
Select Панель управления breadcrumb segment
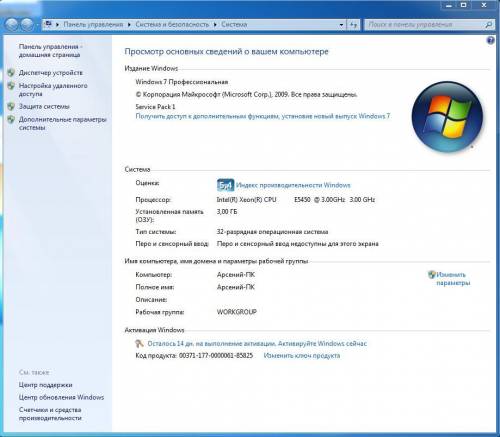click(93, 25)
